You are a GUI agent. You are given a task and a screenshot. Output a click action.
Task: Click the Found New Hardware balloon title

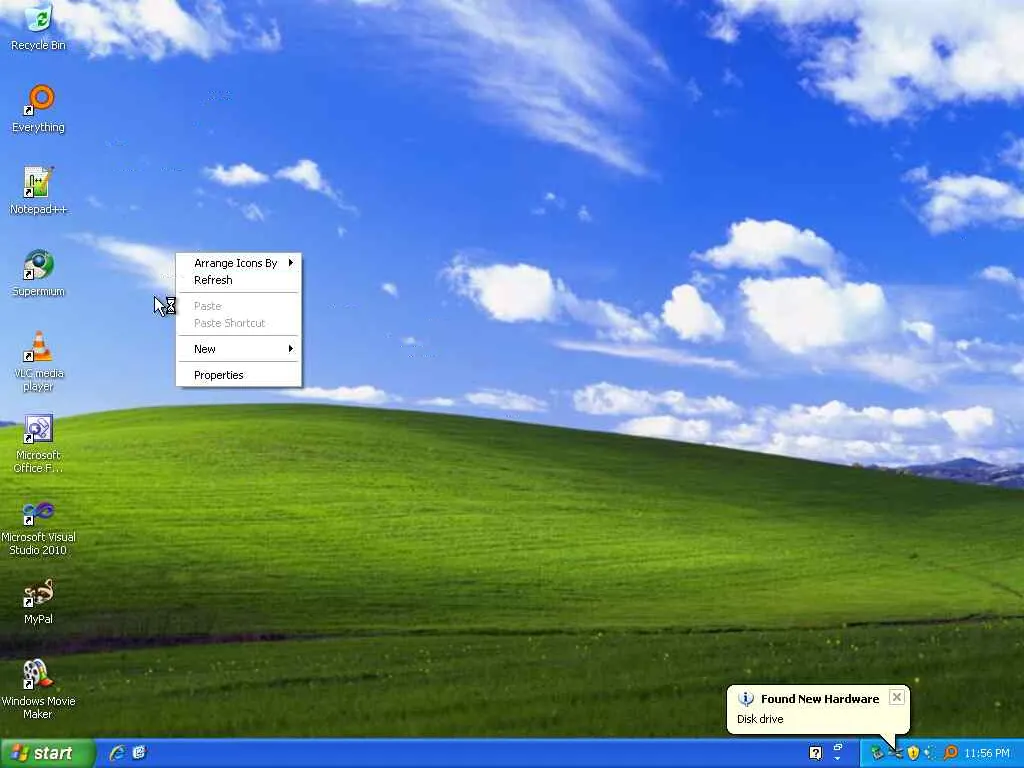click(820, 699)
